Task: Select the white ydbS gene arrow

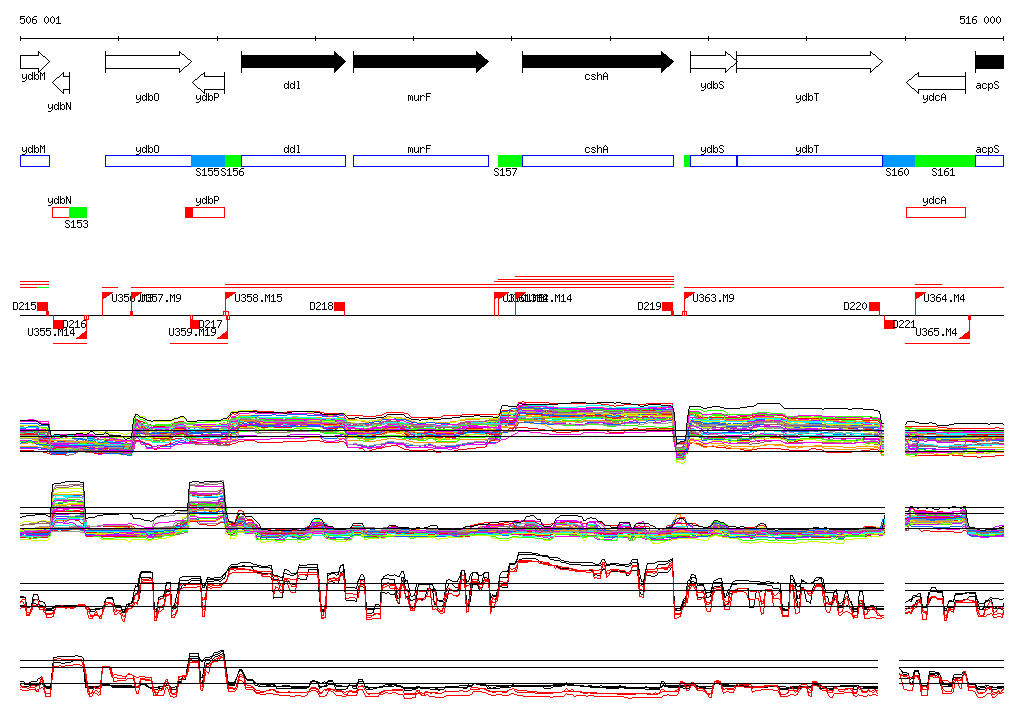Action: click(x=714, y=62)
